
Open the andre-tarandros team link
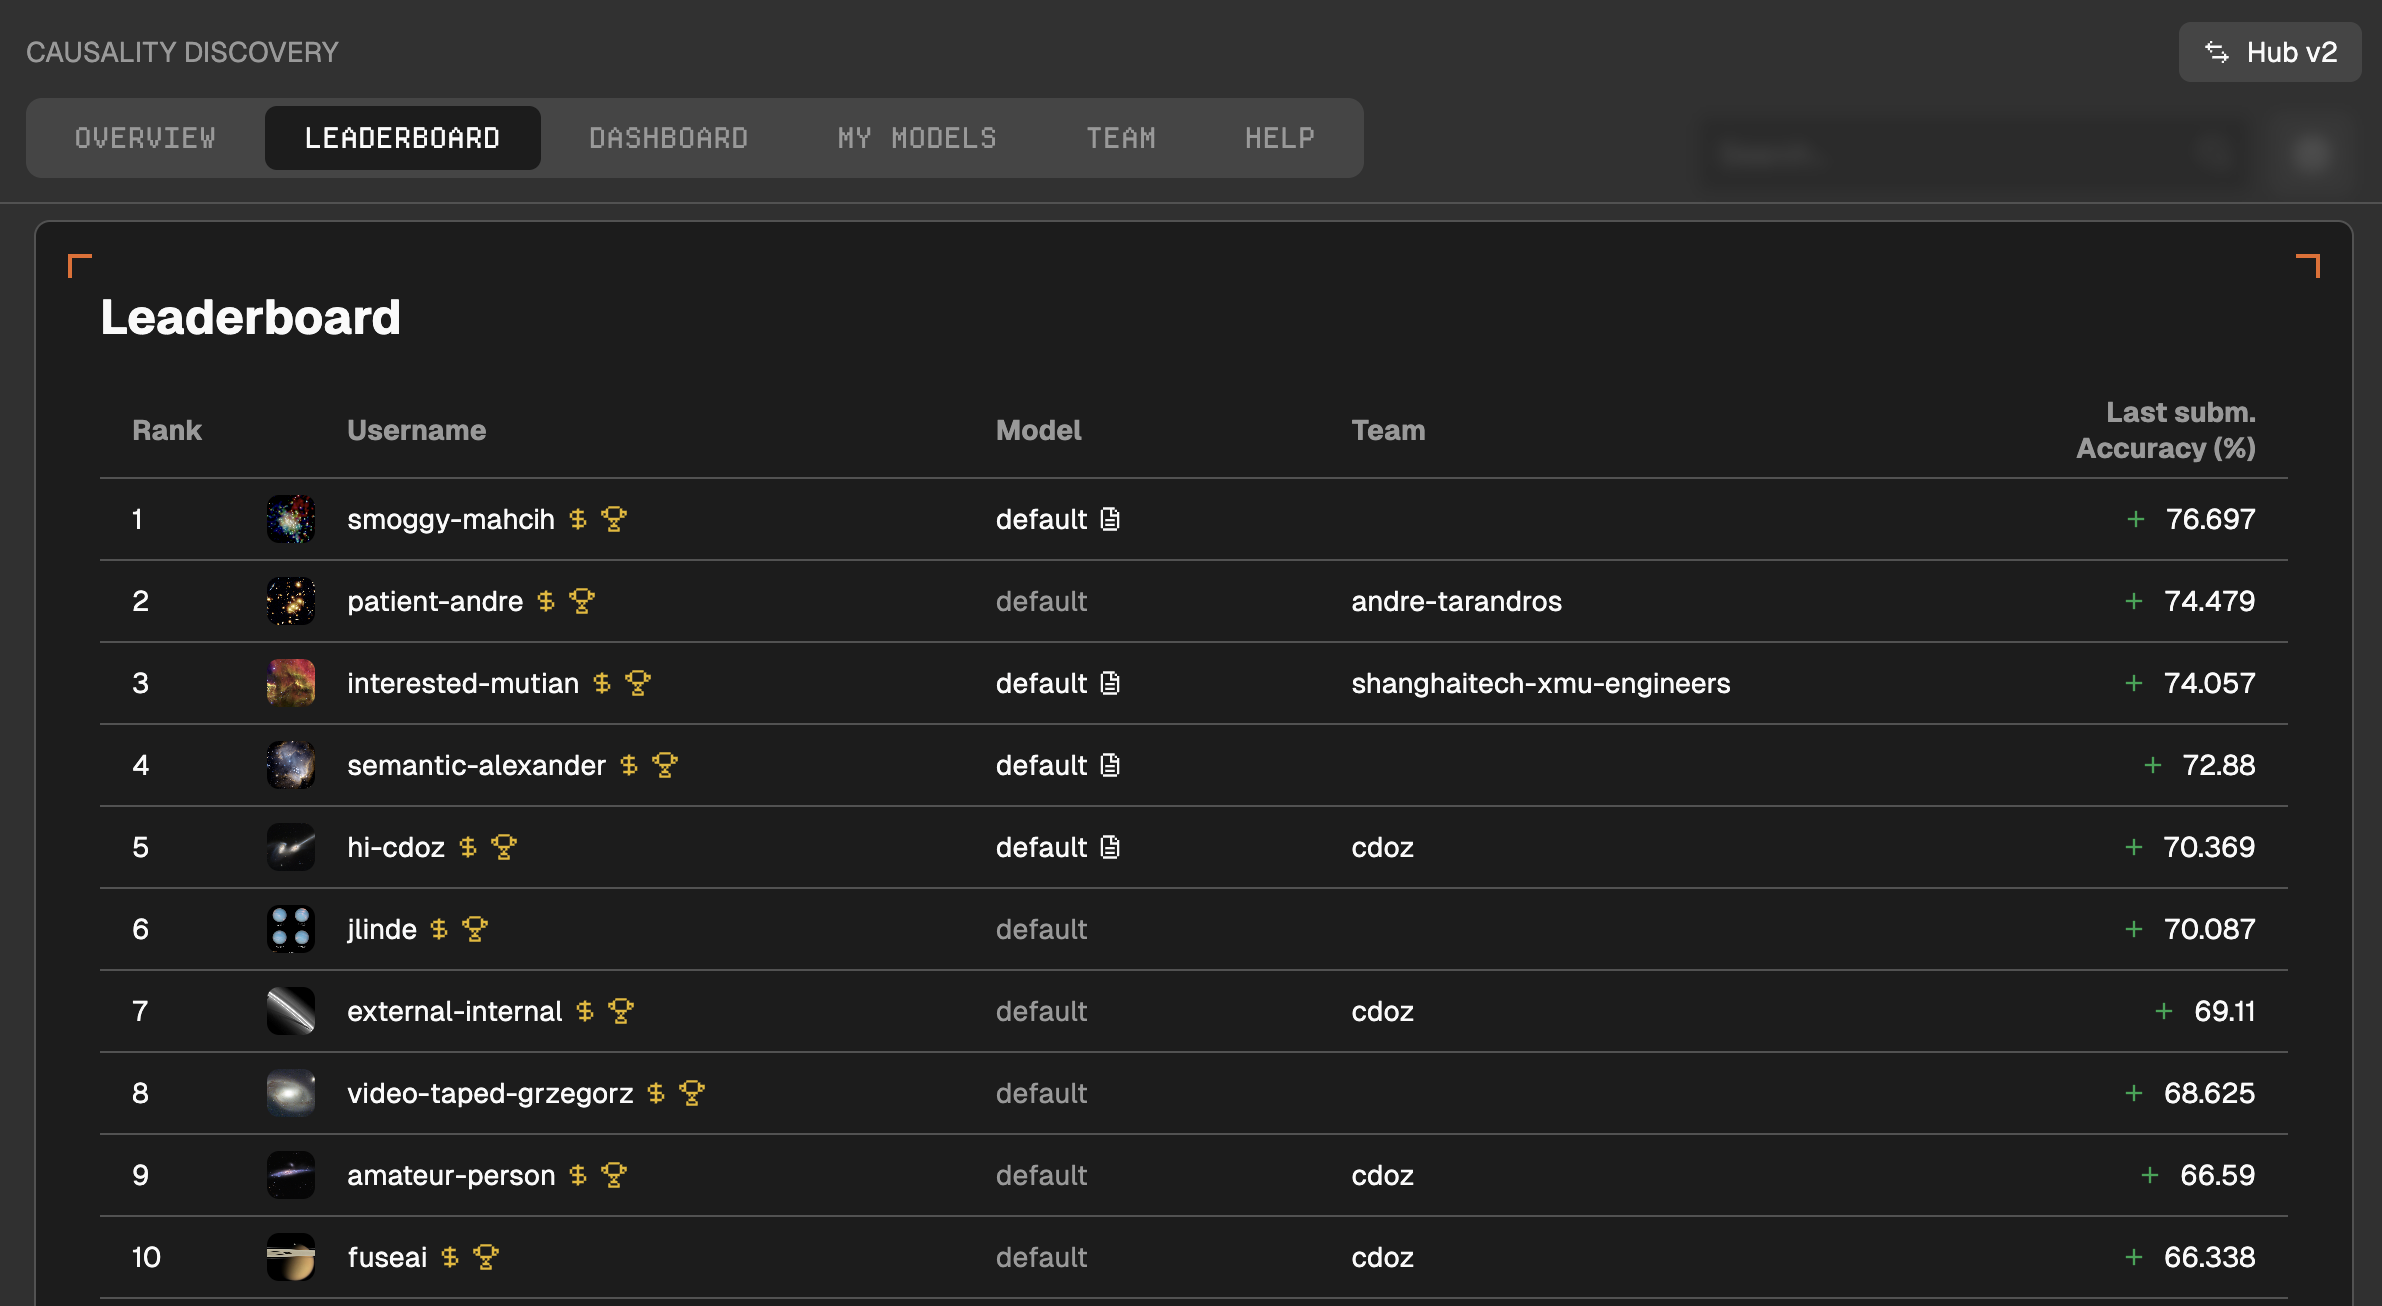1456,601
